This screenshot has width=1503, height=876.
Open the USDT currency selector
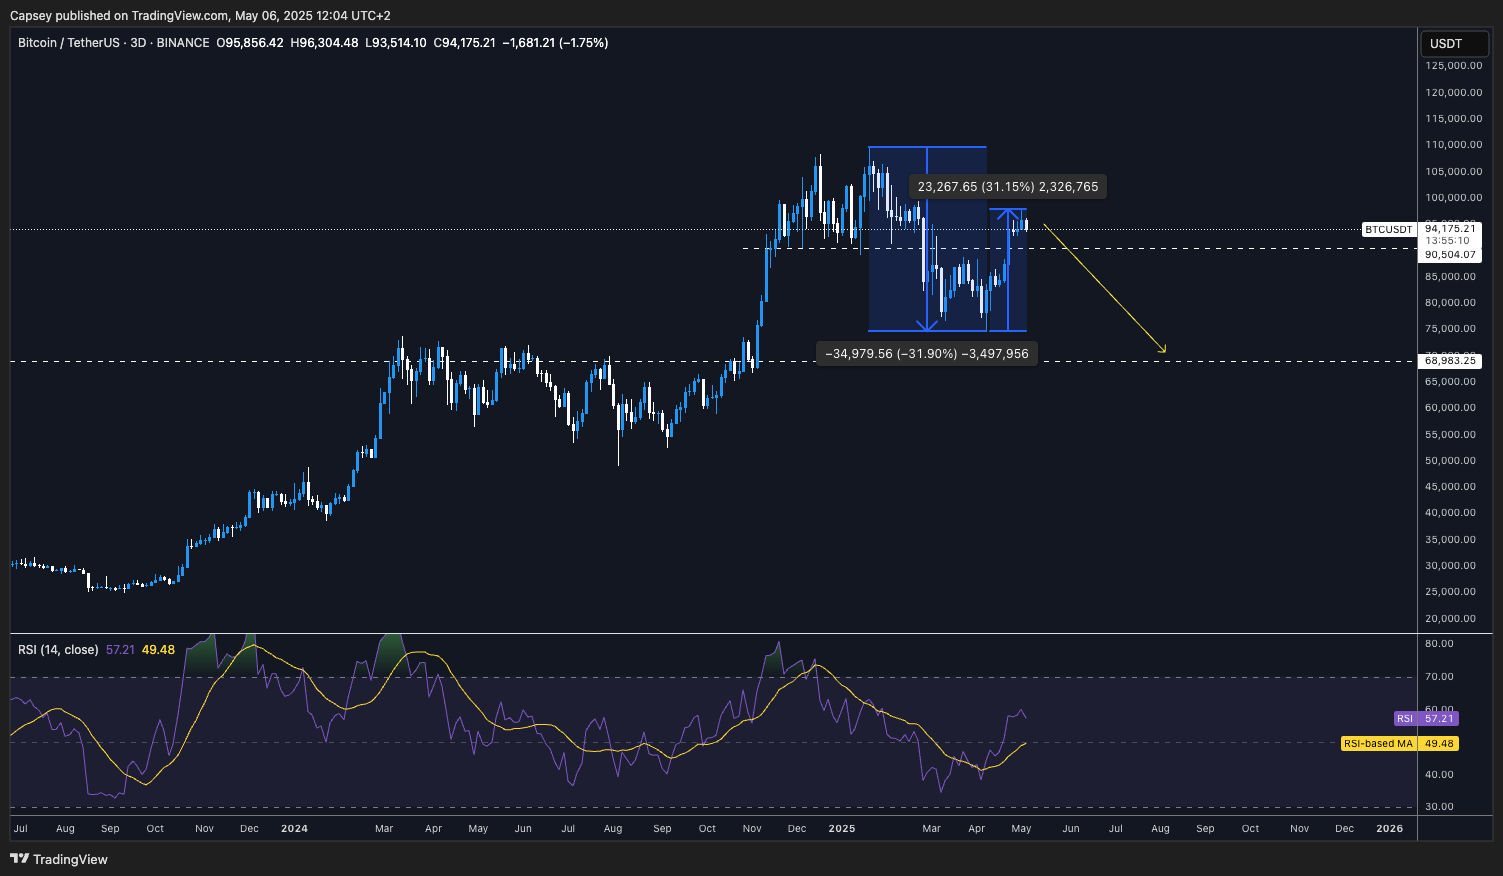(x=1453, y=44)
